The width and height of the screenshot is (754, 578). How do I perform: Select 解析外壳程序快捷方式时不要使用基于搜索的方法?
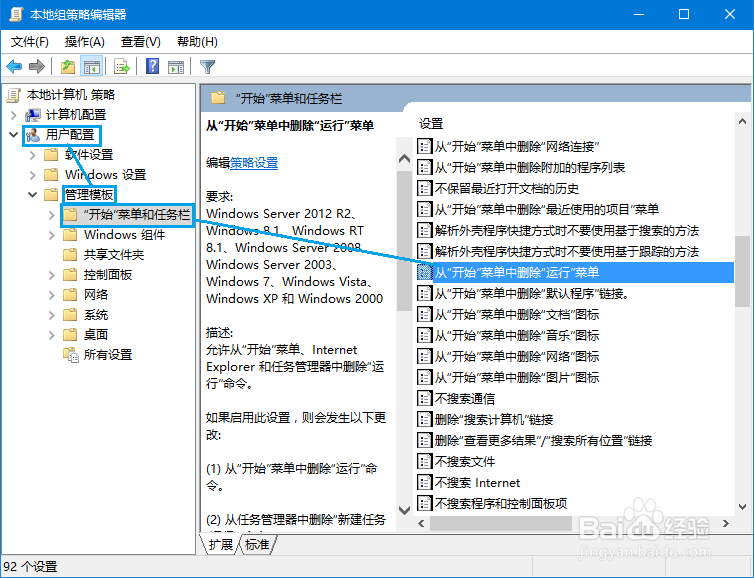[567, 230]
